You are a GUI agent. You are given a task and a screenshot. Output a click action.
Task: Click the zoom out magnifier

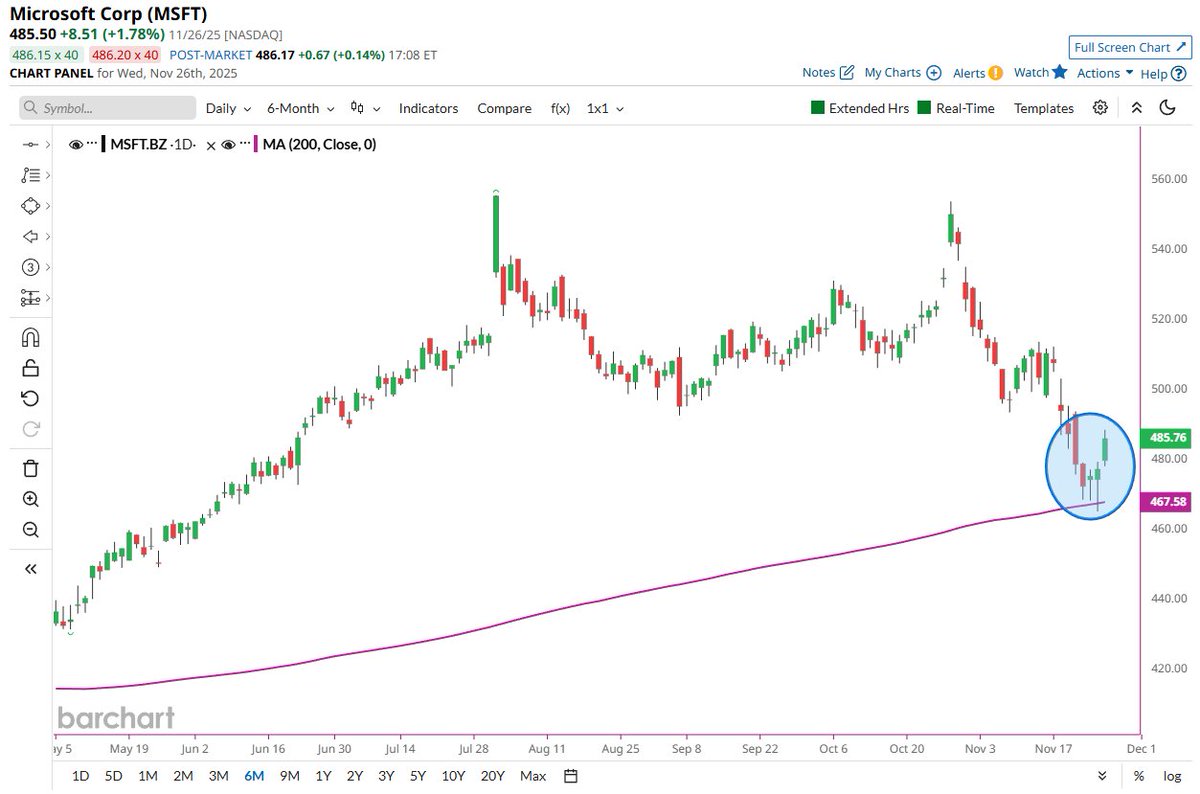(x=30, y=530)
